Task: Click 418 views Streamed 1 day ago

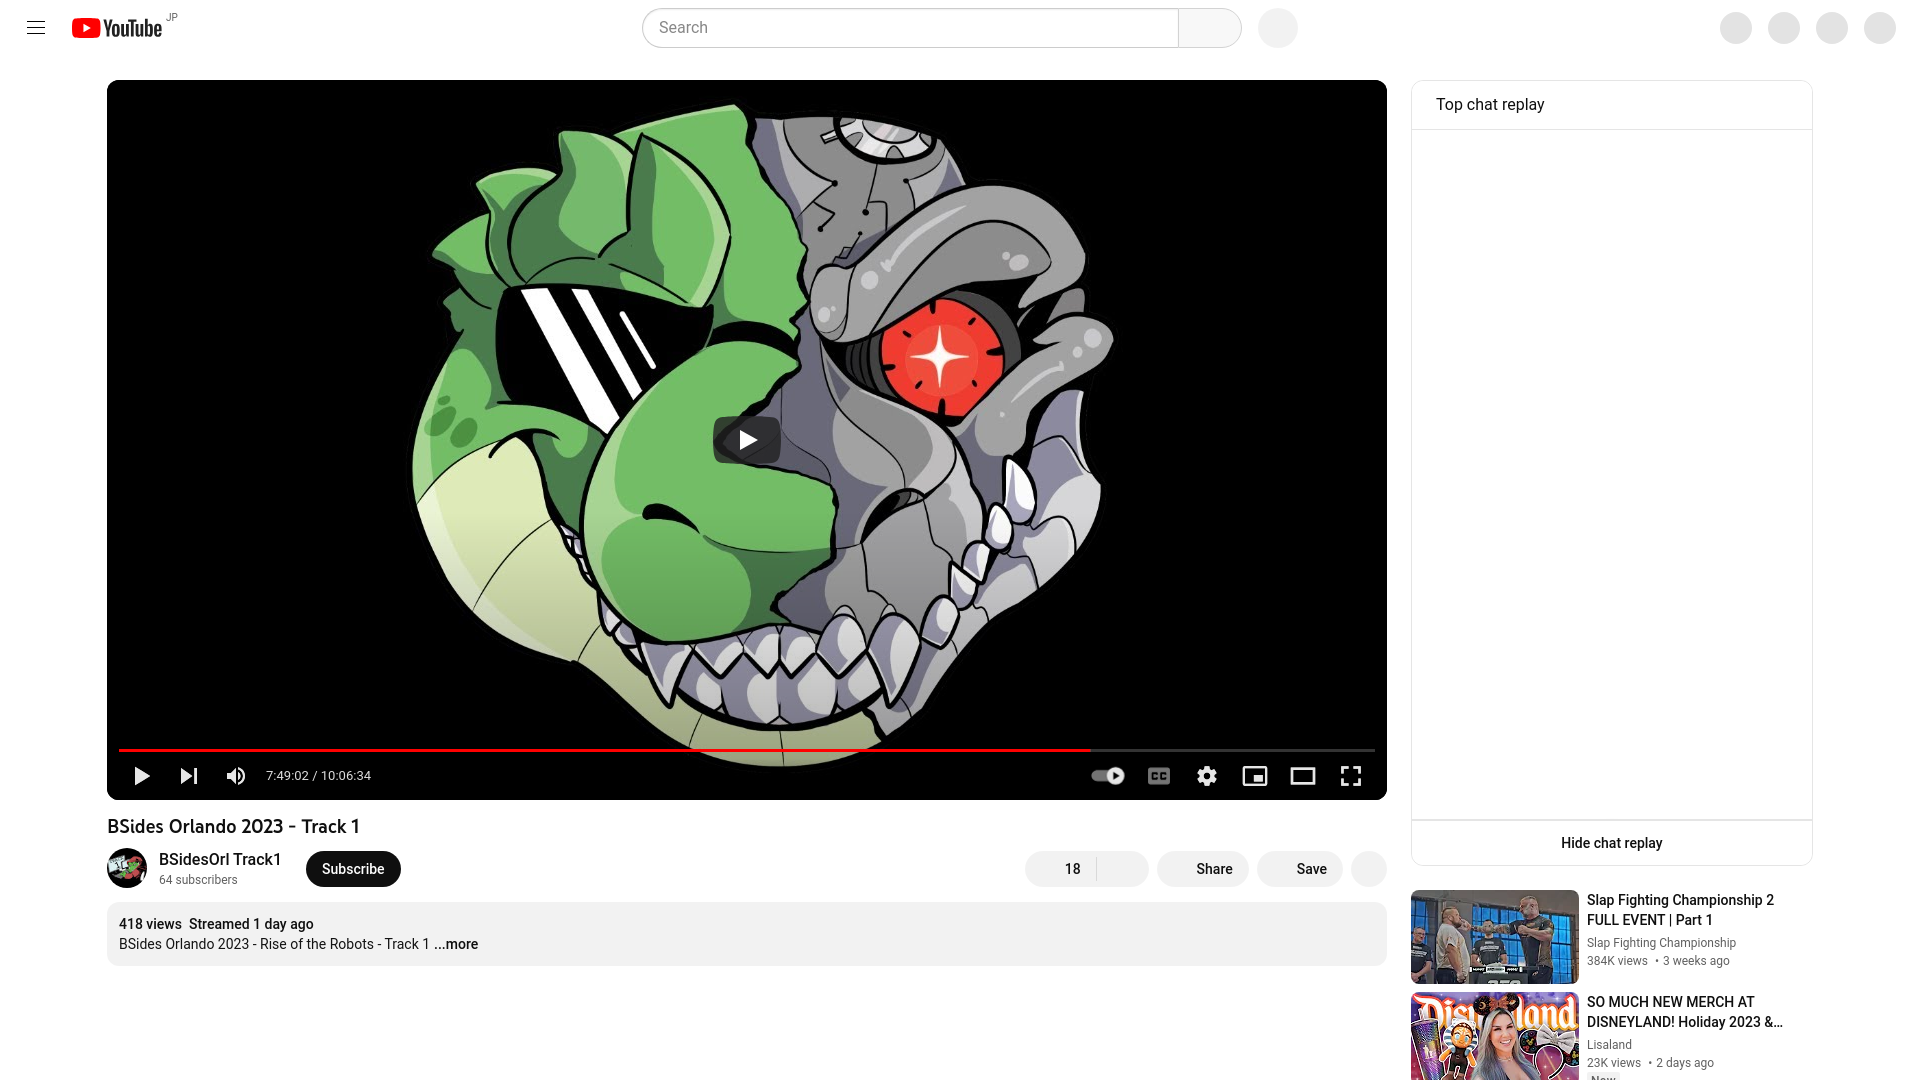Action: click(x=216, y=924)
